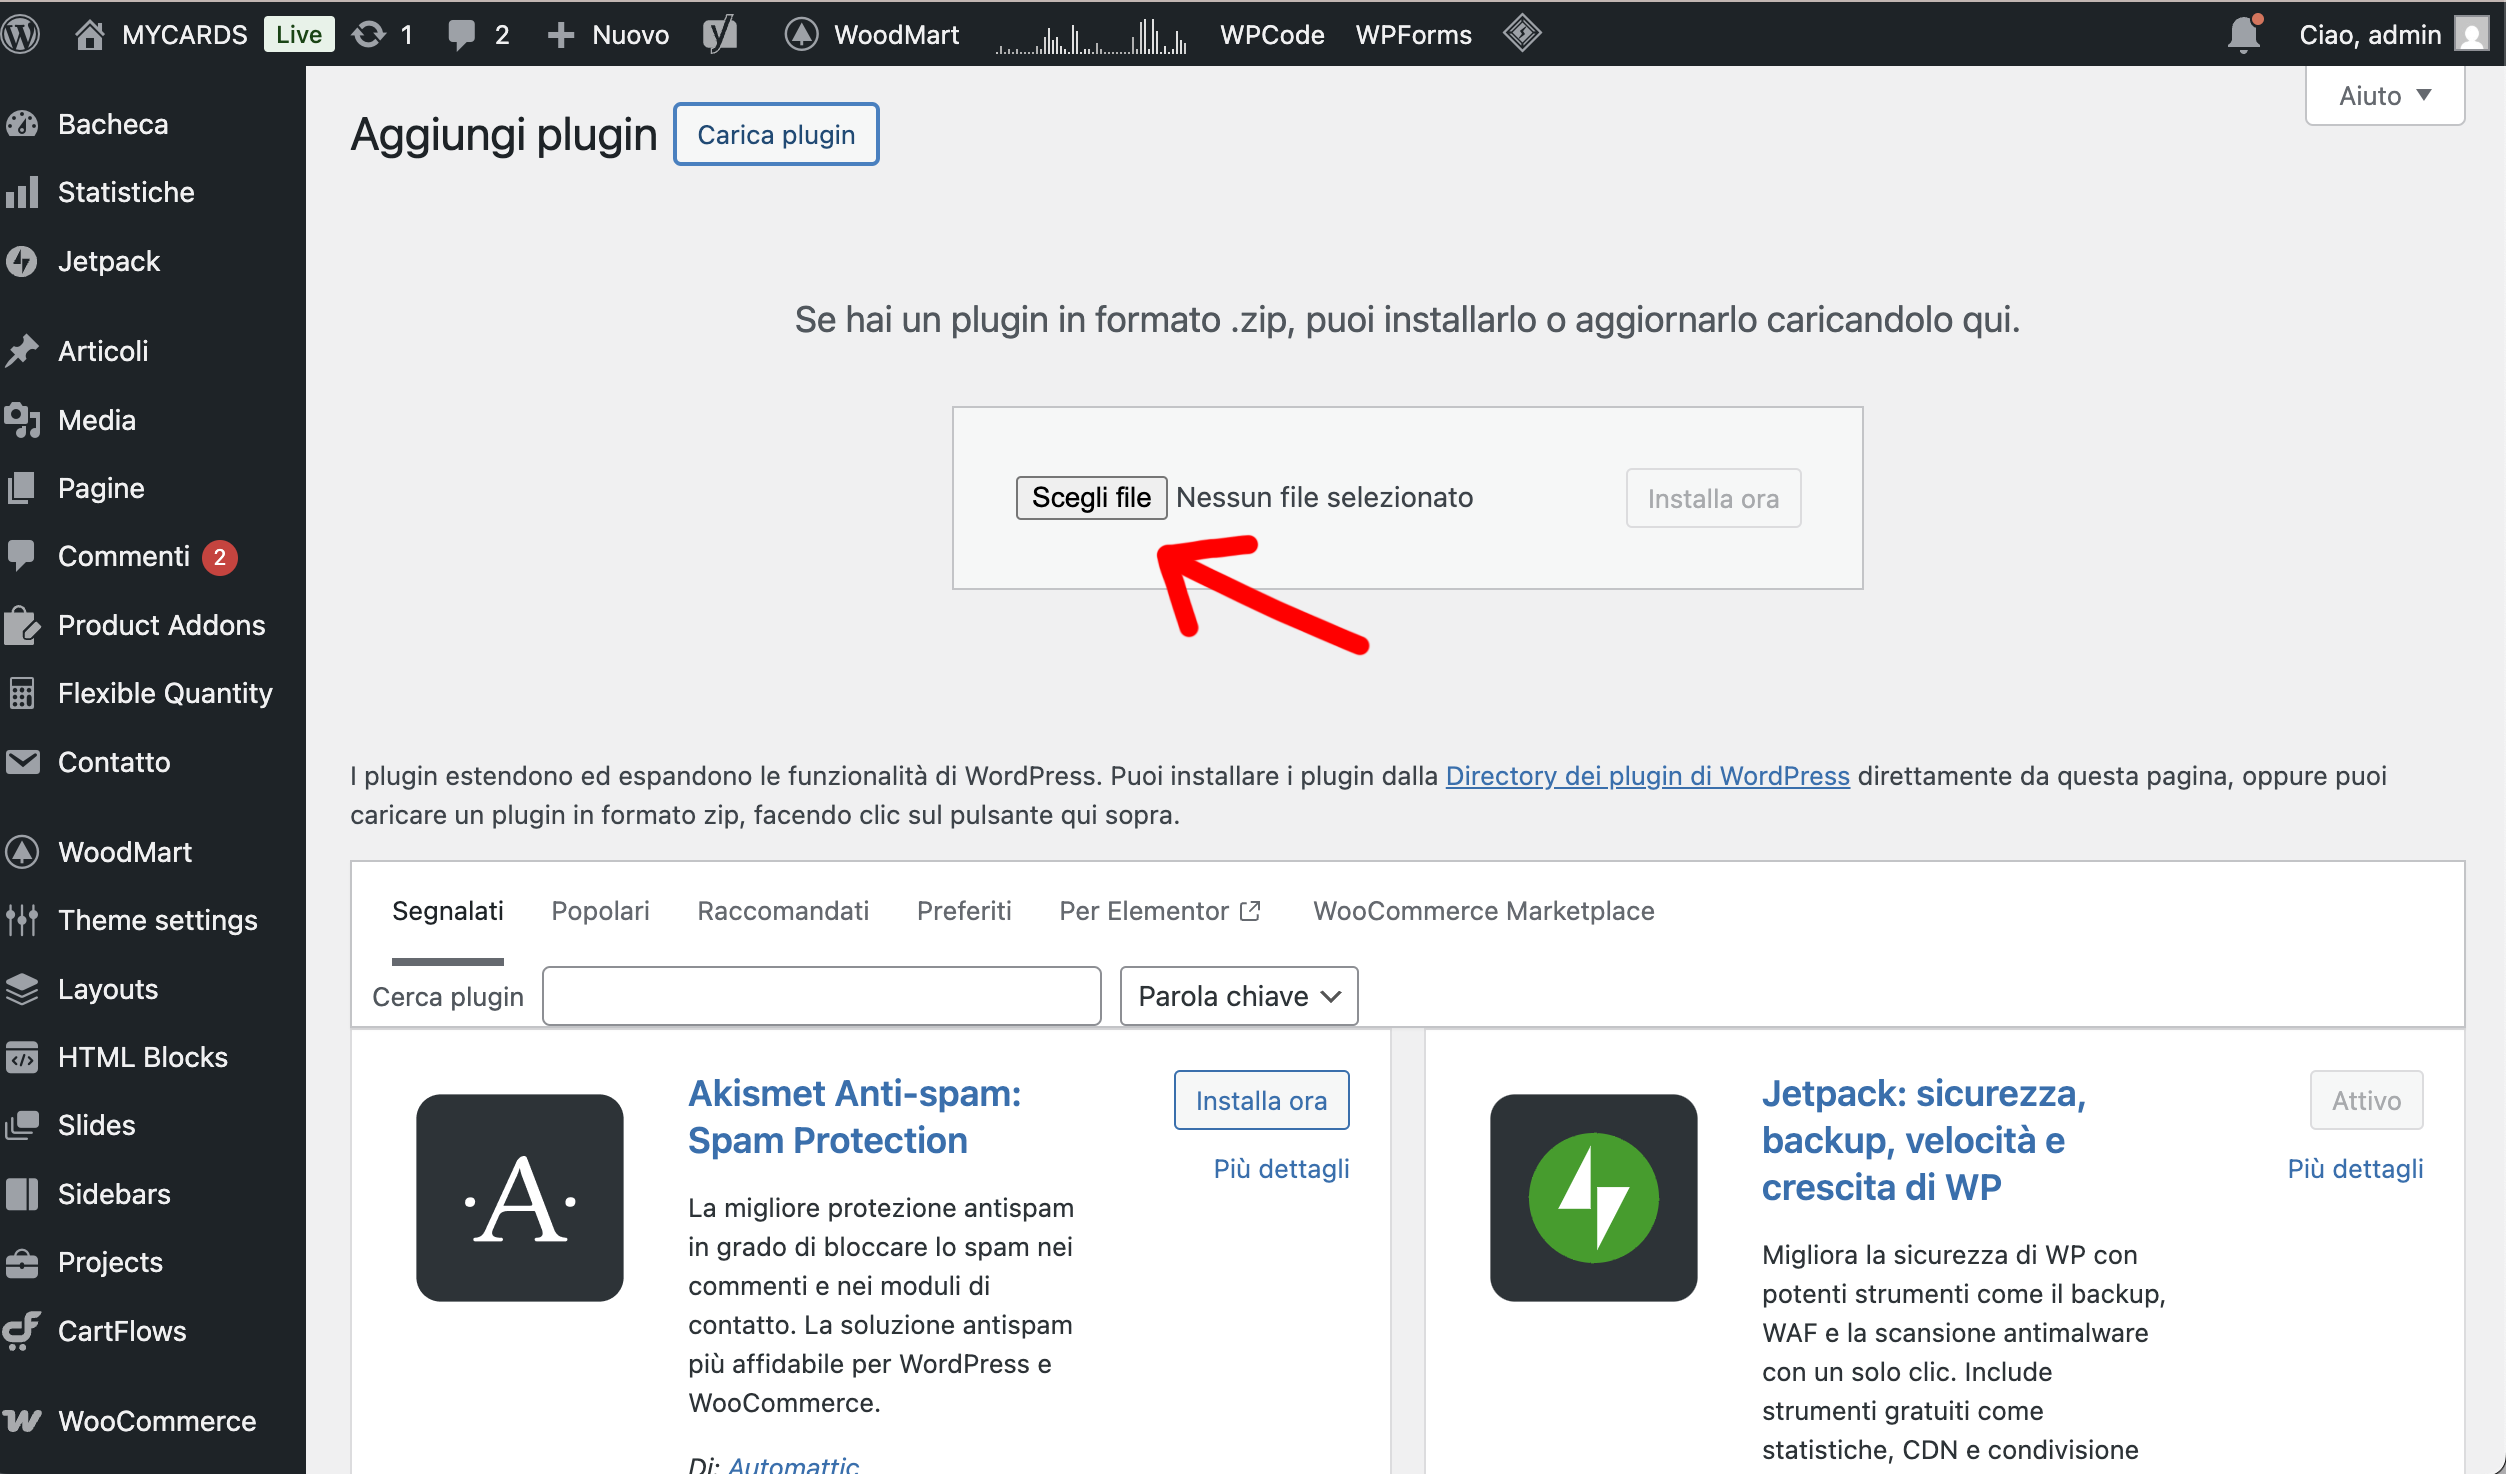Click the Akismet plugin icon thumbnail

(520, 1197)
